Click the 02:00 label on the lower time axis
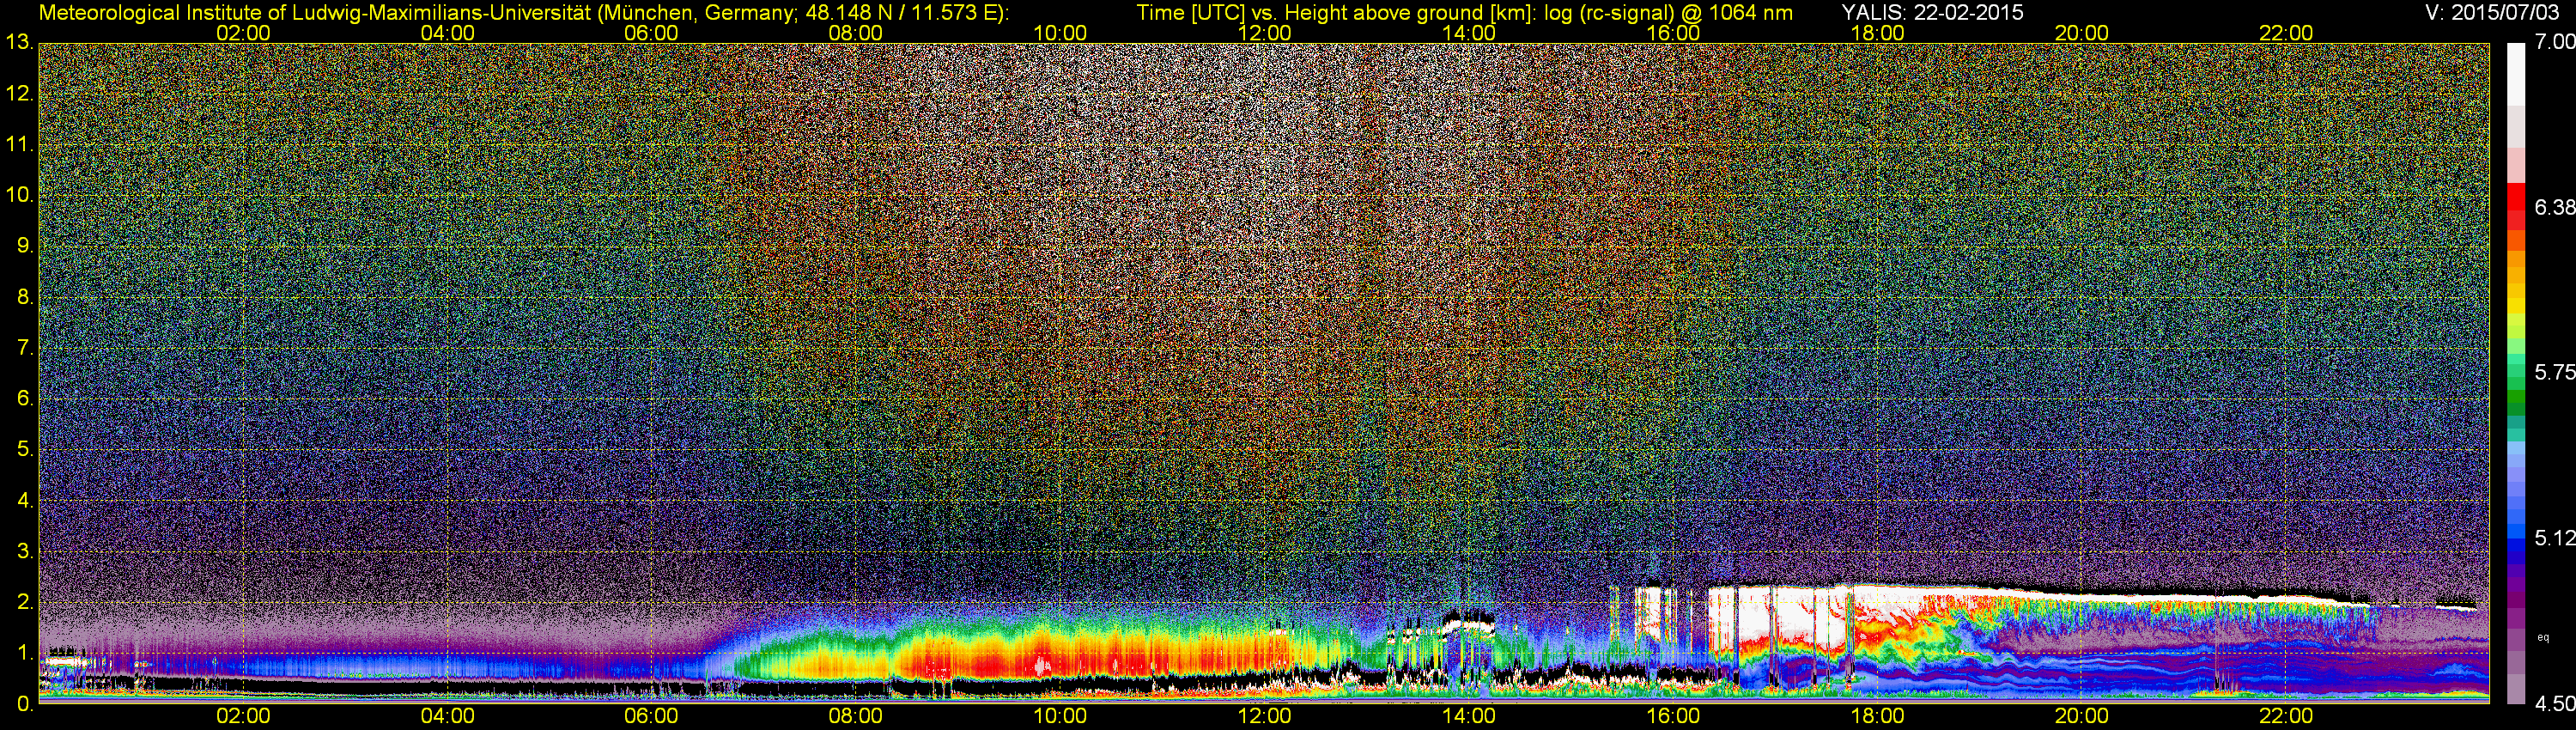2576x730 pixels. click(x=243, y=716)
